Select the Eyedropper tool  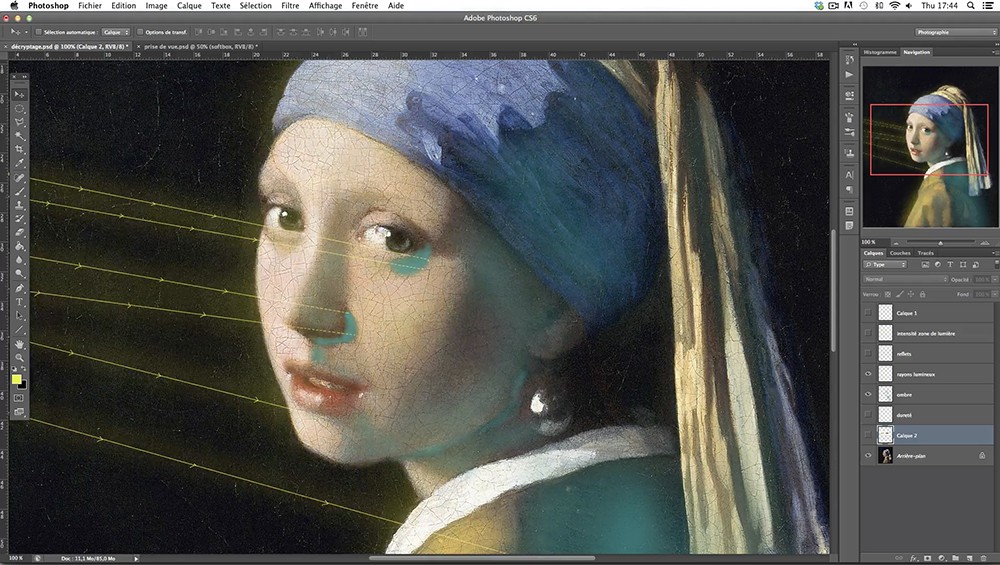pos(19,163)
